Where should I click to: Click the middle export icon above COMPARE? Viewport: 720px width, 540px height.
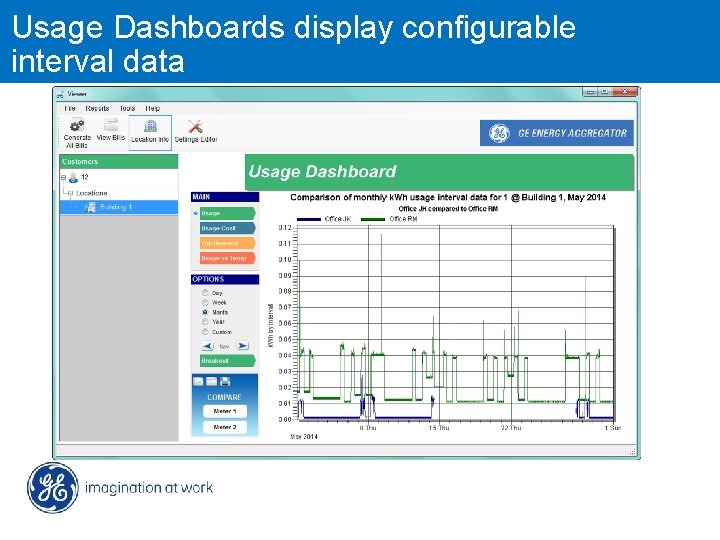(x=211, y=381)
